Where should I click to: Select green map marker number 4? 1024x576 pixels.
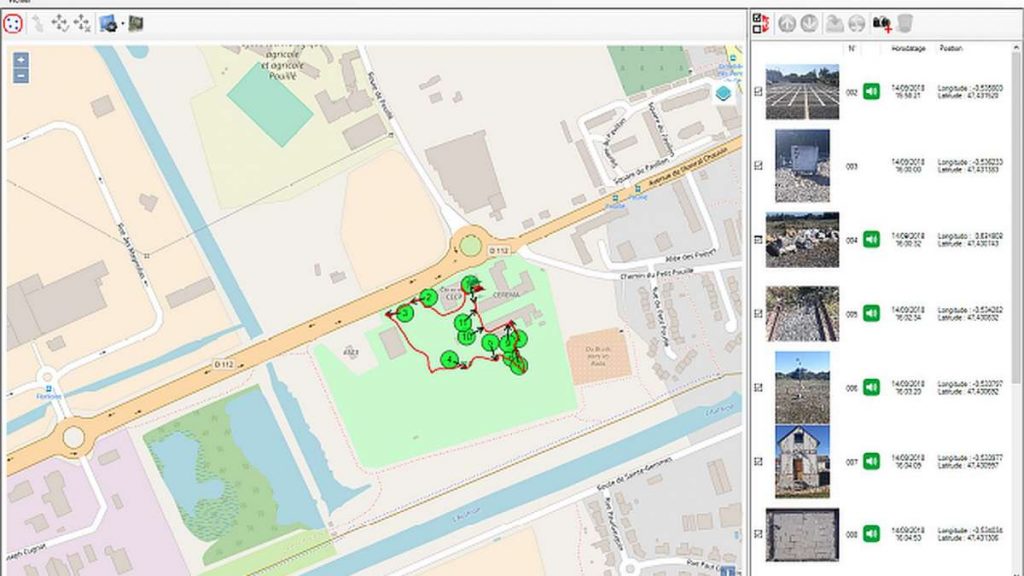449,359
